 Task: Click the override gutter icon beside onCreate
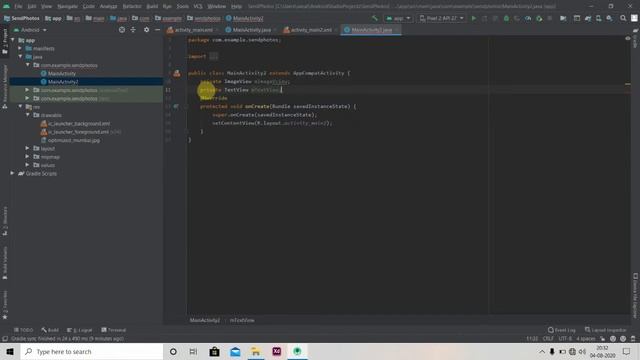[176, 107]
